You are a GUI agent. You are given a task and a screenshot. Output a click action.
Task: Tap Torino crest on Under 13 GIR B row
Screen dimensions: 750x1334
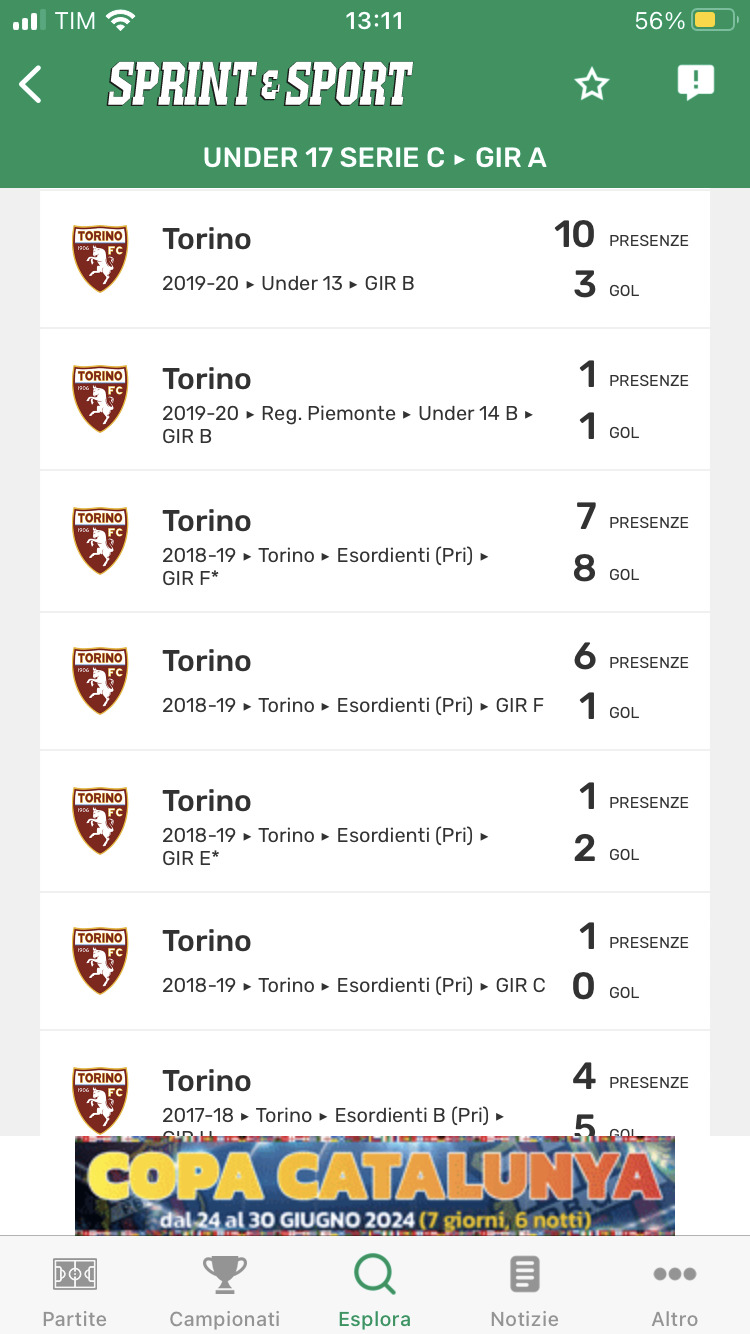click(100, 259)
